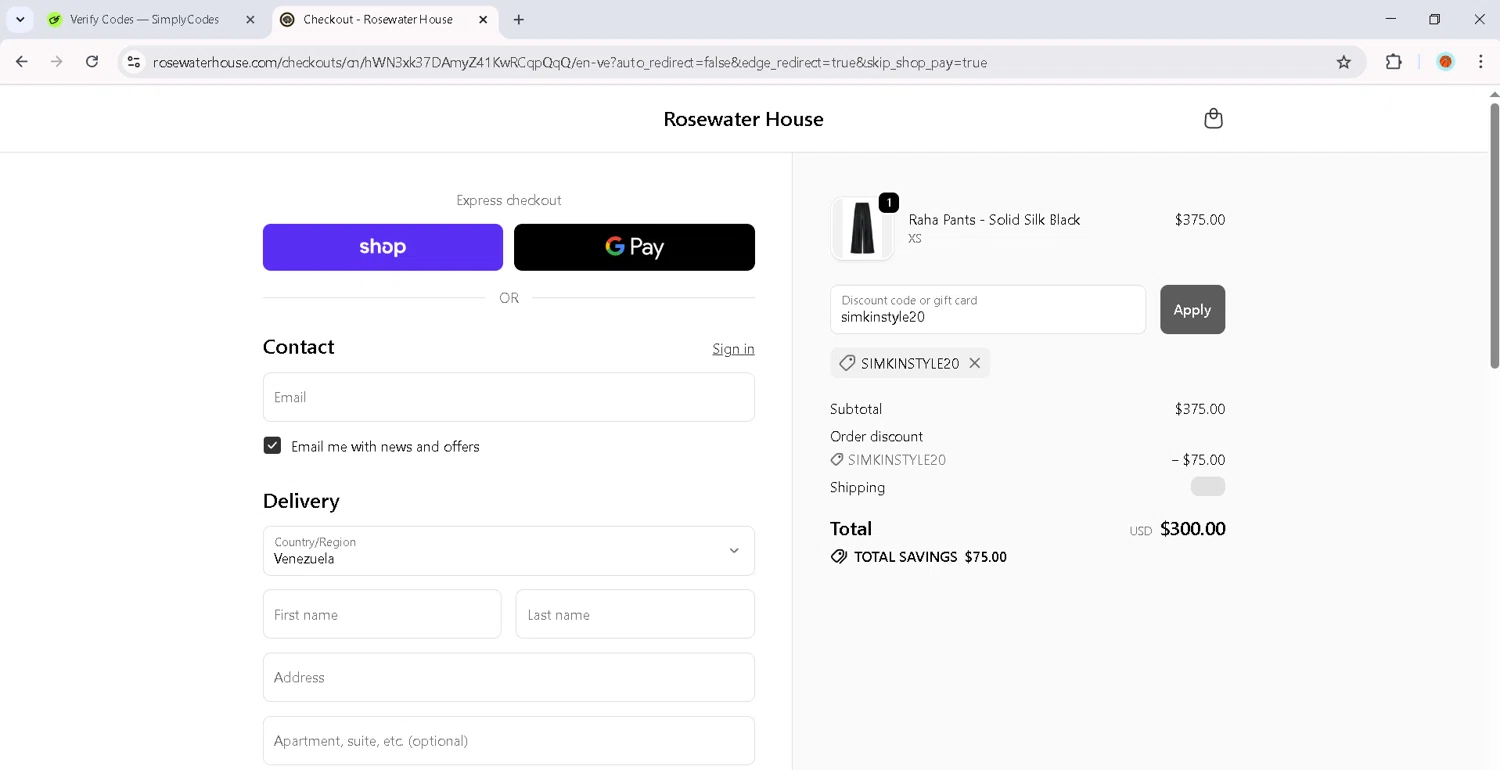Click the browser forward arrow

(57, 62)
